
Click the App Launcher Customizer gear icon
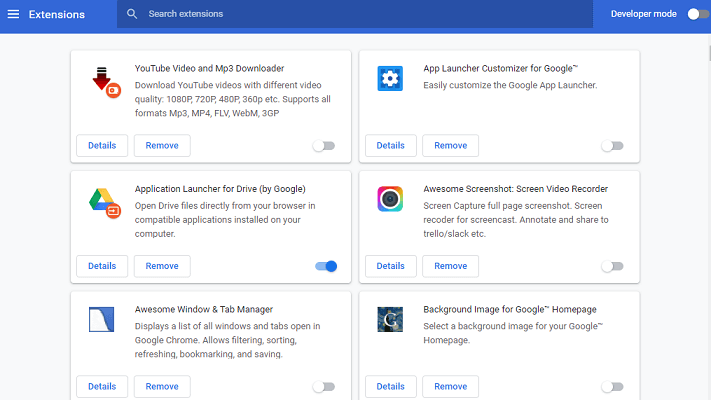coord(390,78)
